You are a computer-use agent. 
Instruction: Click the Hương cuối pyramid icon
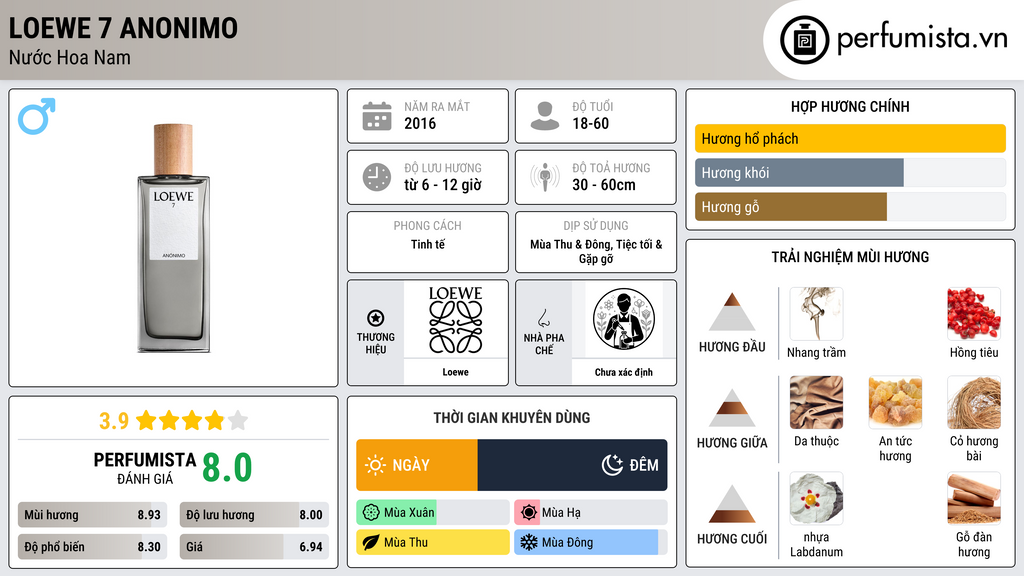732,504
